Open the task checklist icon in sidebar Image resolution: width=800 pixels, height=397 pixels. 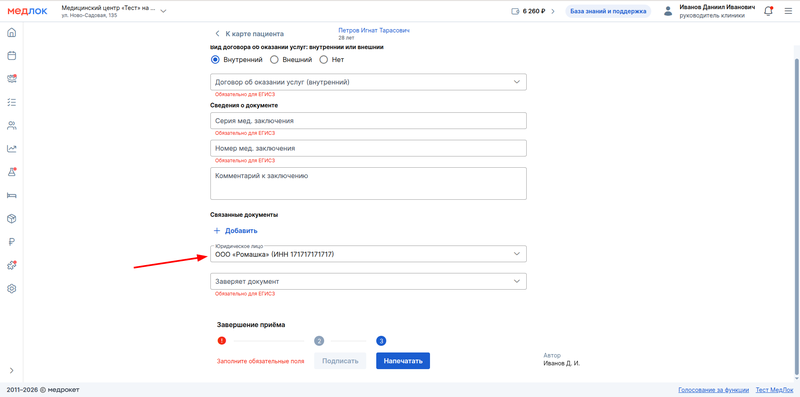[x=12, y=102]
